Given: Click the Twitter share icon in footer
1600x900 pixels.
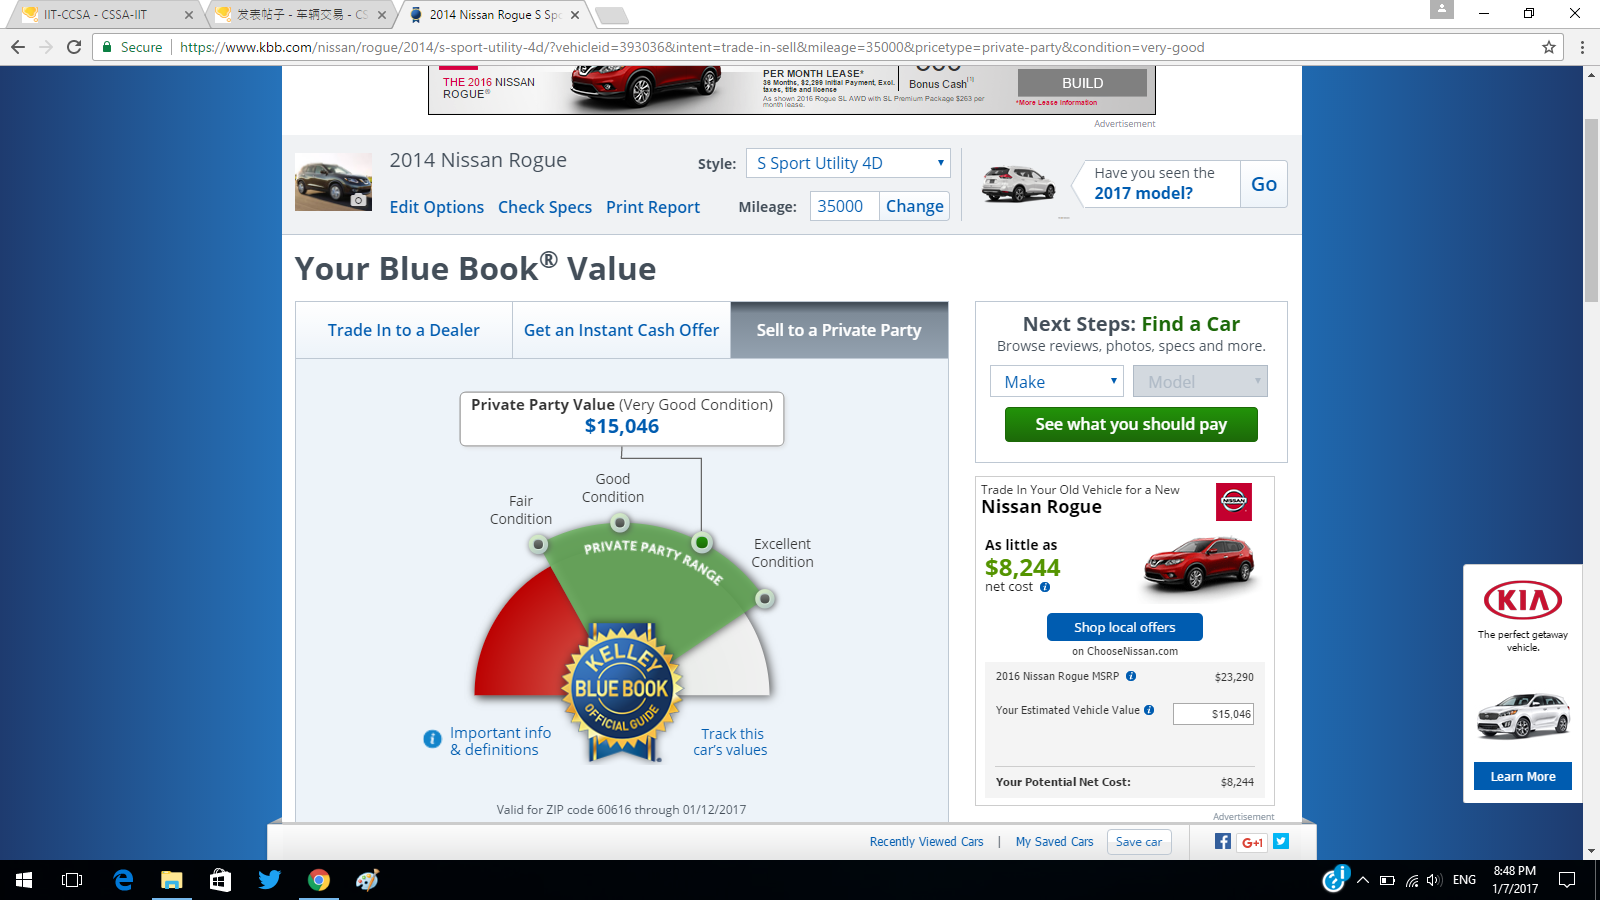Looking at the screenshot, I should pyautogui.click(x=1281, y=841).
